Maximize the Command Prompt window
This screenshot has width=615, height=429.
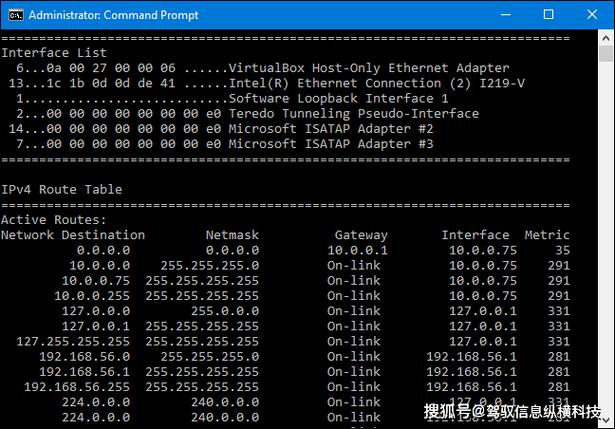click(549, 15)
